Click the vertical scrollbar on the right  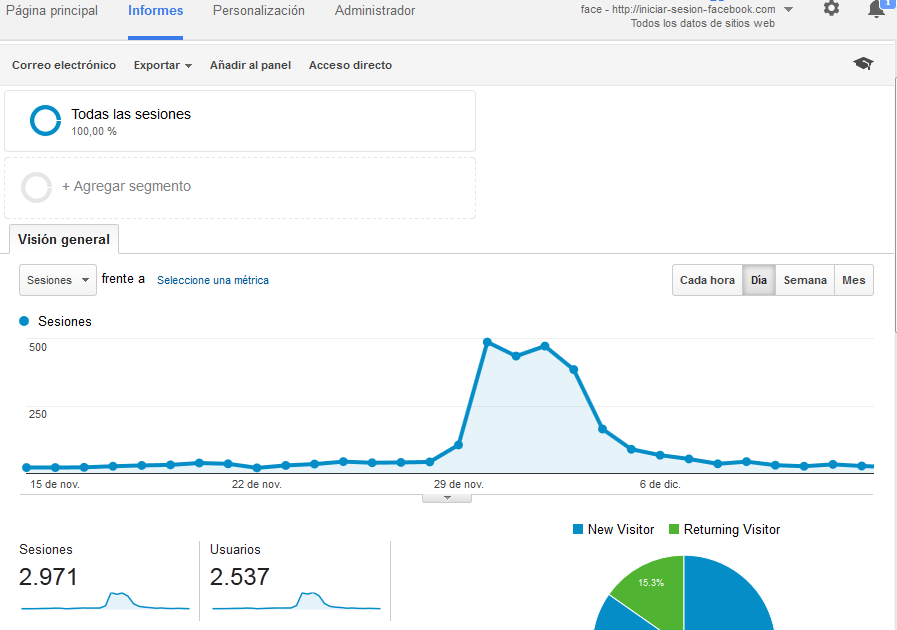[894, 203]
